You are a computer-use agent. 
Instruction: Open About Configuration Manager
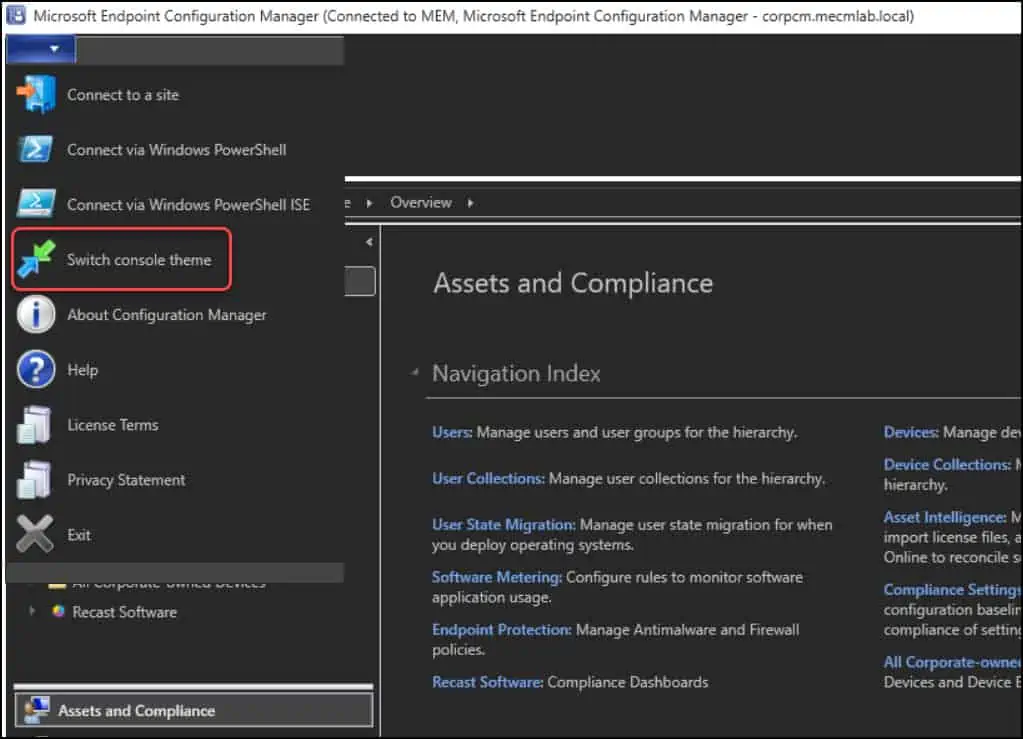pyautogui.click(x=166, y=314)
